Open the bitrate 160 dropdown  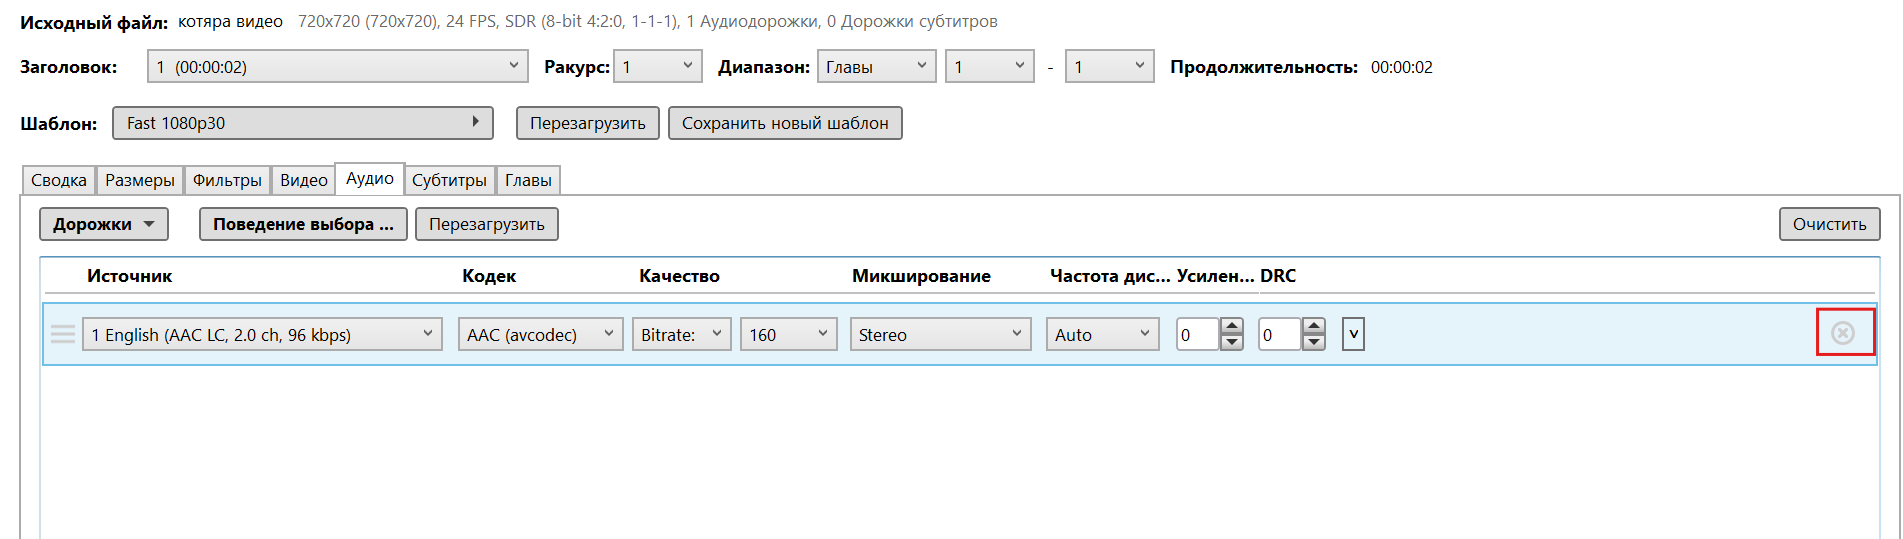(788, 334)
